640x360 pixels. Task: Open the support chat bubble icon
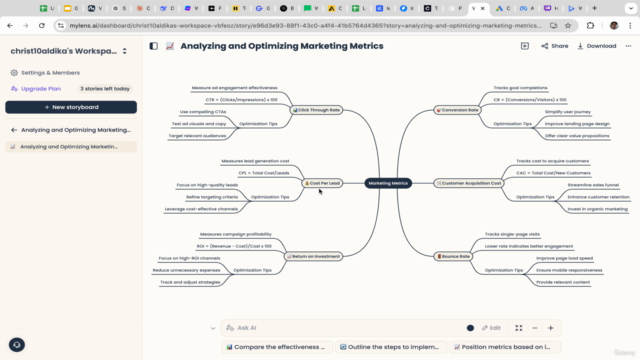(17, 345)
